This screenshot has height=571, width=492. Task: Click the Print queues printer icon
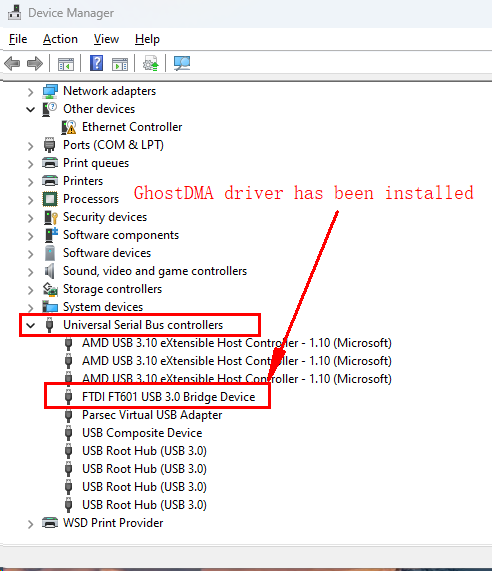click(x=50, y=163)
